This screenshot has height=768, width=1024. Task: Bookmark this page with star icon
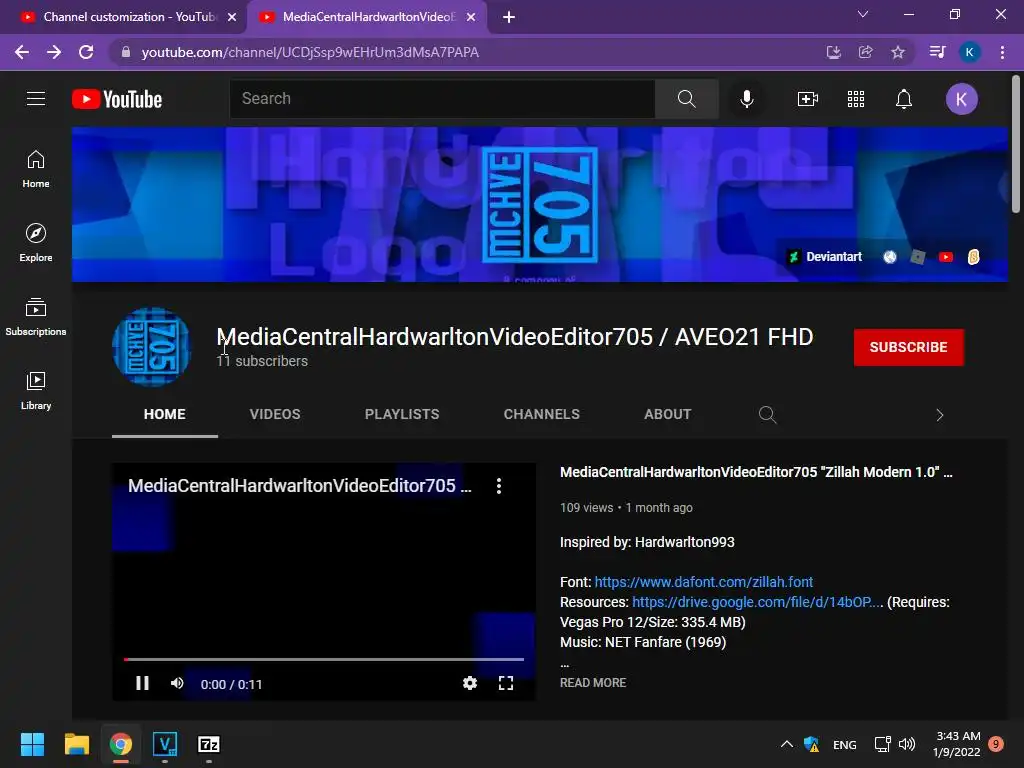click(898, 52)
